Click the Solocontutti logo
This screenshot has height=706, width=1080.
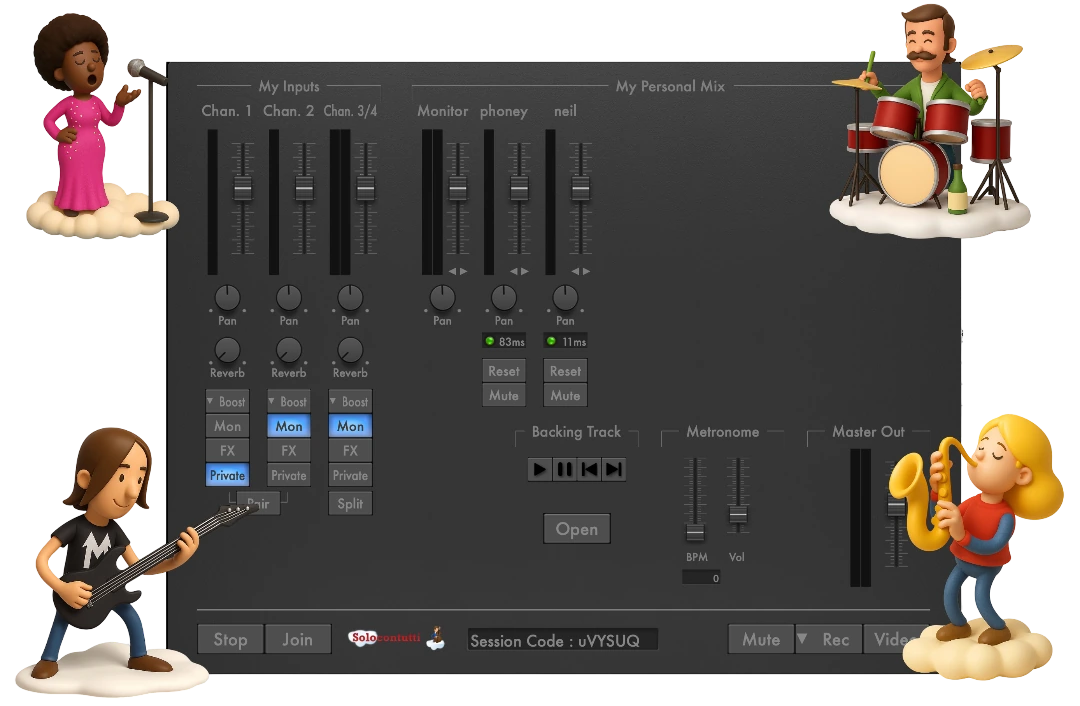pyautogui.click(x=396, y=638)
